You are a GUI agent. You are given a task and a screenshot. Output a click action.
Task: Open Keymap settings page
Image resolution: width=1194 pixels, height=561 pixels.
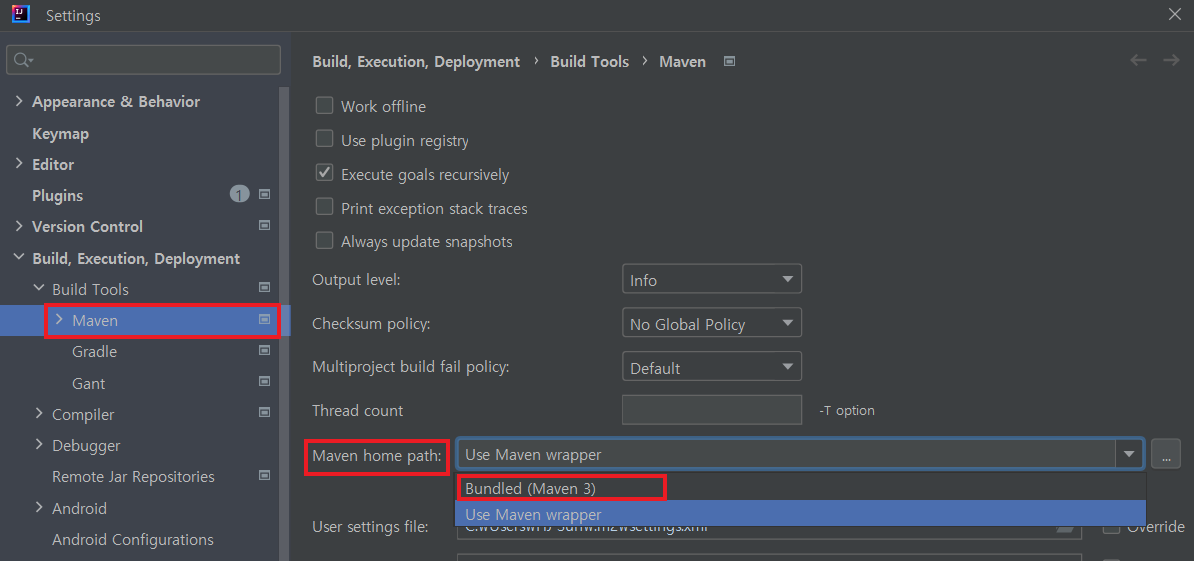[x=60, y=133]
